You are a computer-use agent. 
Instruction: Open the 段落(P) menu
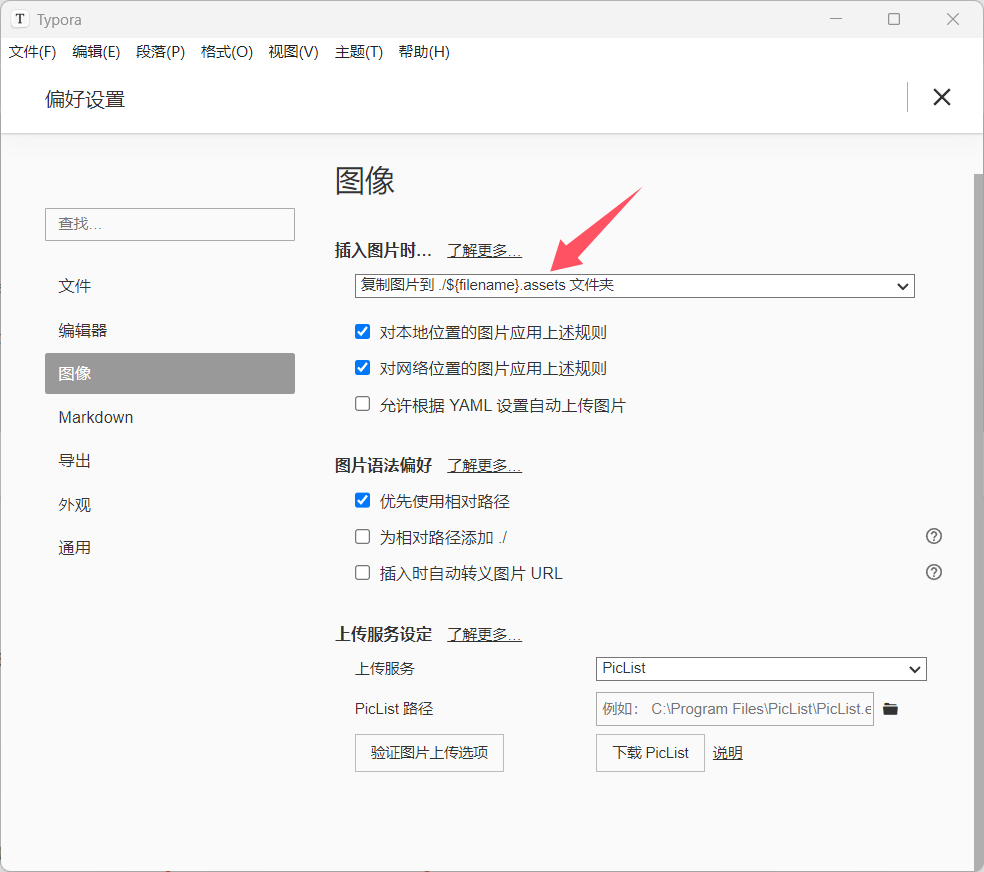tap(161, 52)
